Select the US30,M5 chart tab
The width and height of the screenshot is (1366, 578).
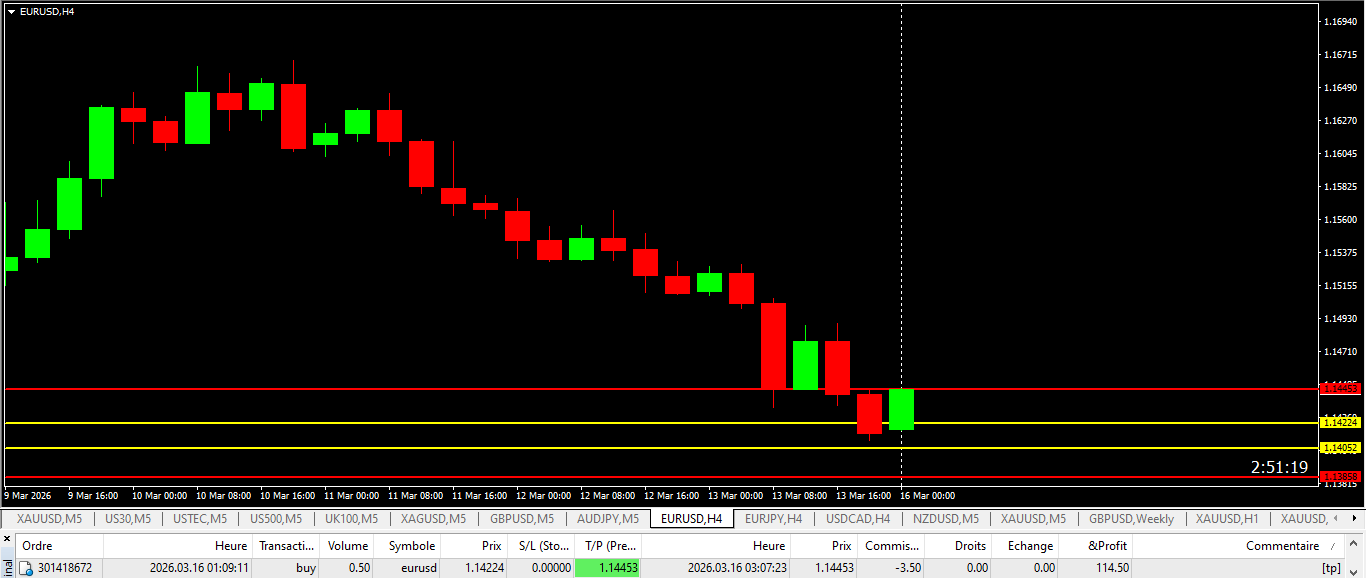coord(128,519)
